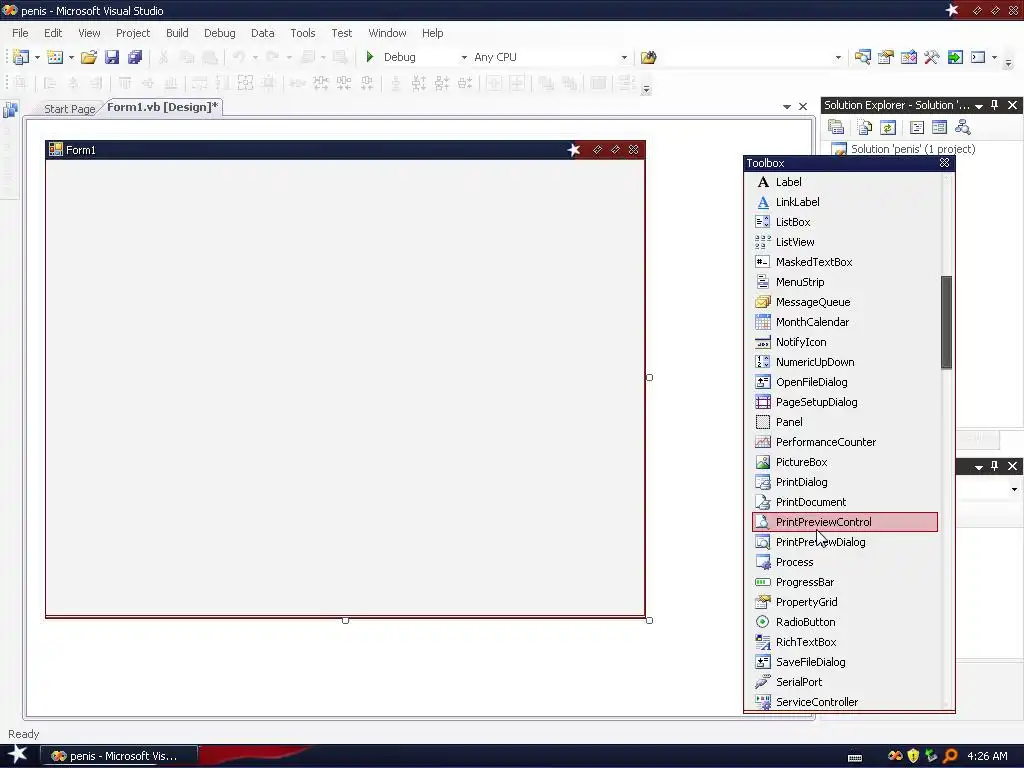Pick ListView from the Toolbox
The image size is (1024, 768).
pos(845,242)
